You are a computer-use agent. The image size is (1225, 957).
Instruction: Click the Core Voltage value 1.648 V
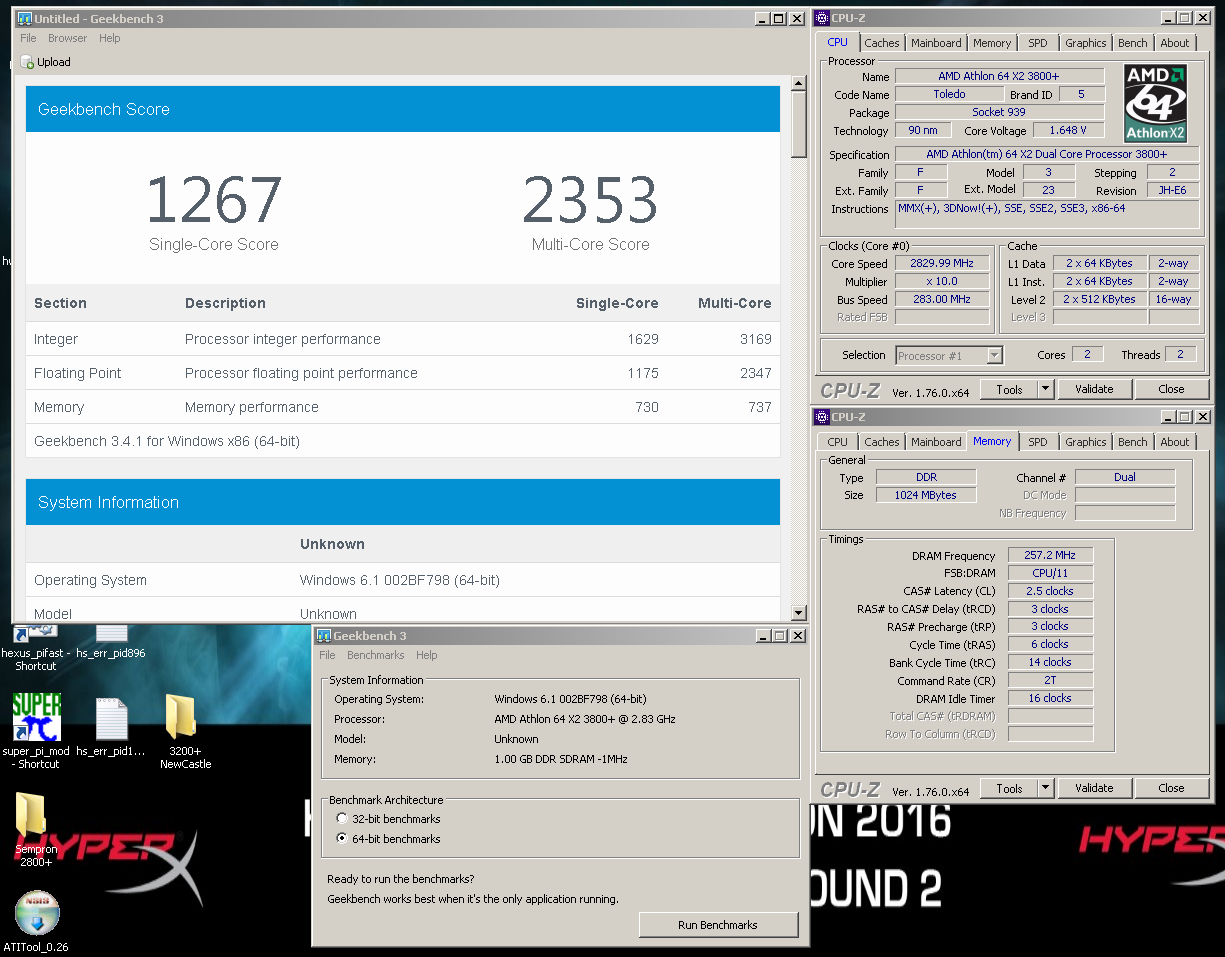(x=1067, y=130)
